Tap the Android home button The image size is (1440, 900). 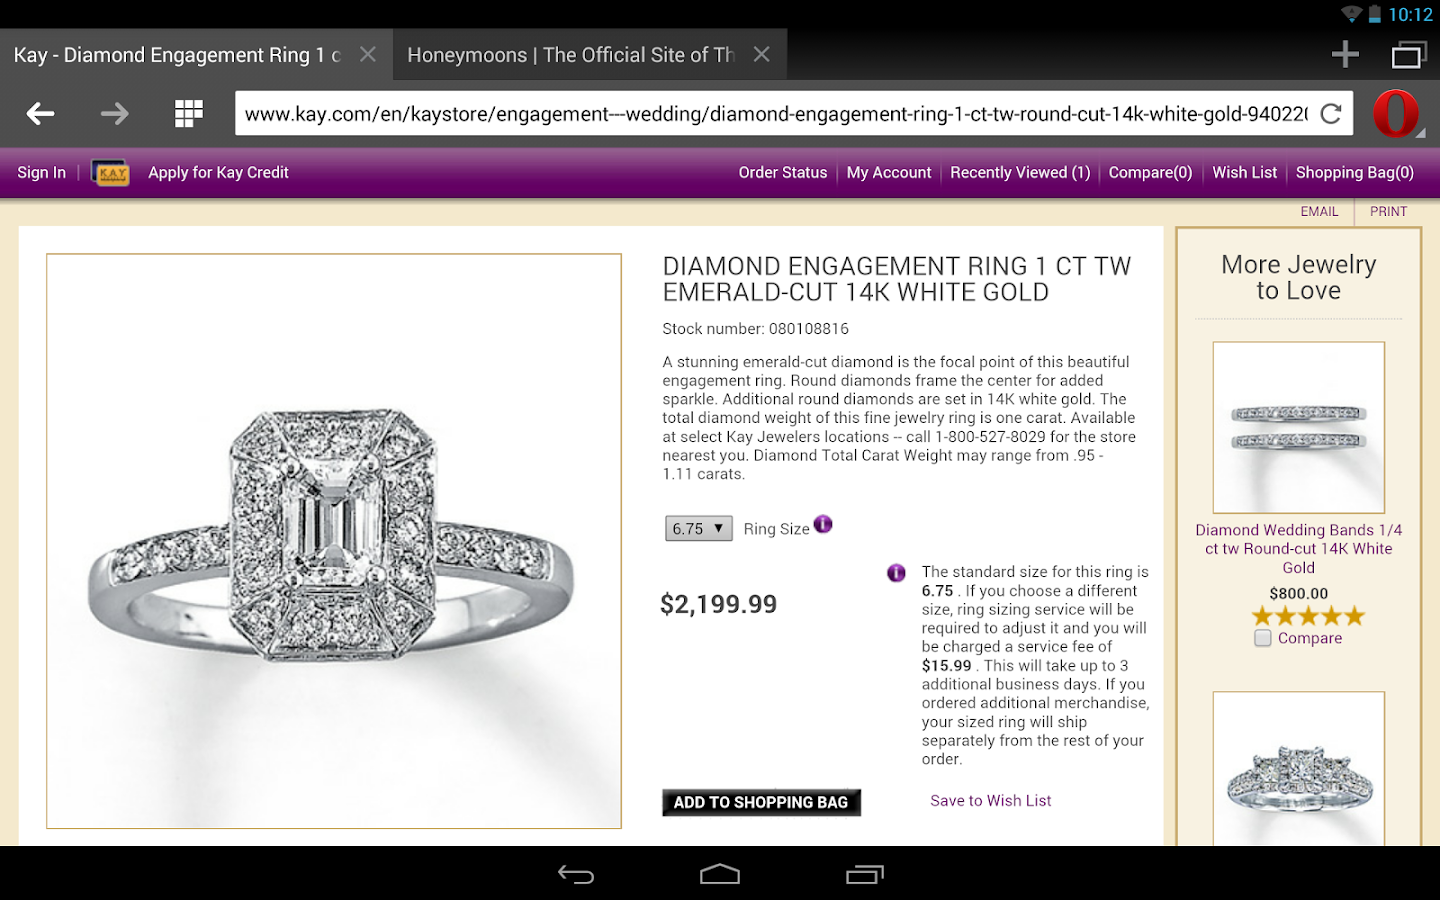720,874
